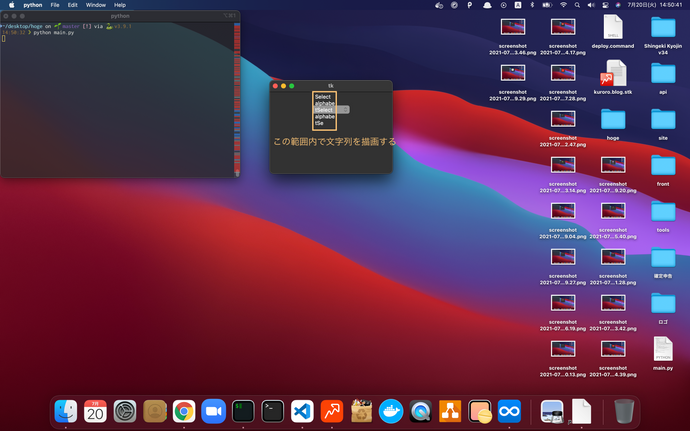Image resolution: width=690 pixels, height=431 pixels.
Task: Click the date and time 14:50:41
Action: tap(655, 5)
